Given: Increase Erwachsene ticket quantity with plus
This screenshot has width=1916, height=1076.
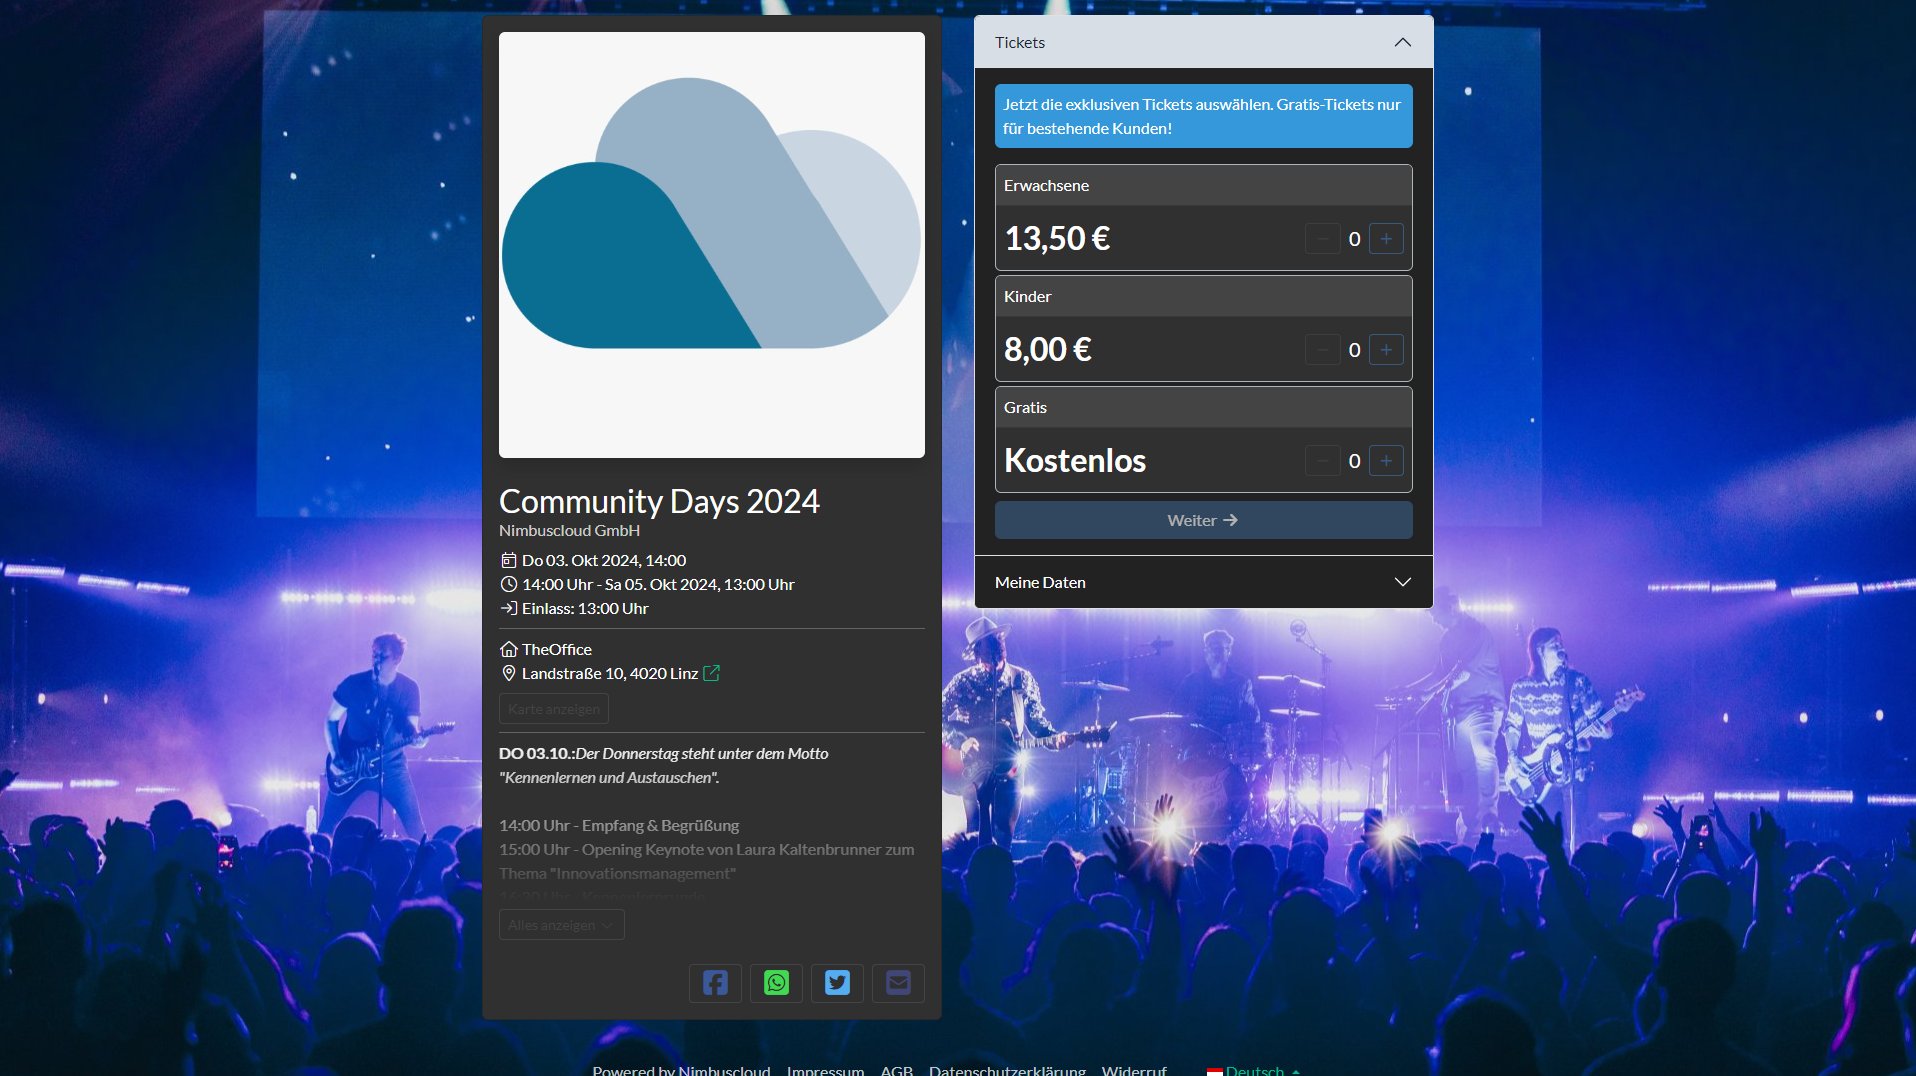Looking at the screenshot, I should point(1386,239).
